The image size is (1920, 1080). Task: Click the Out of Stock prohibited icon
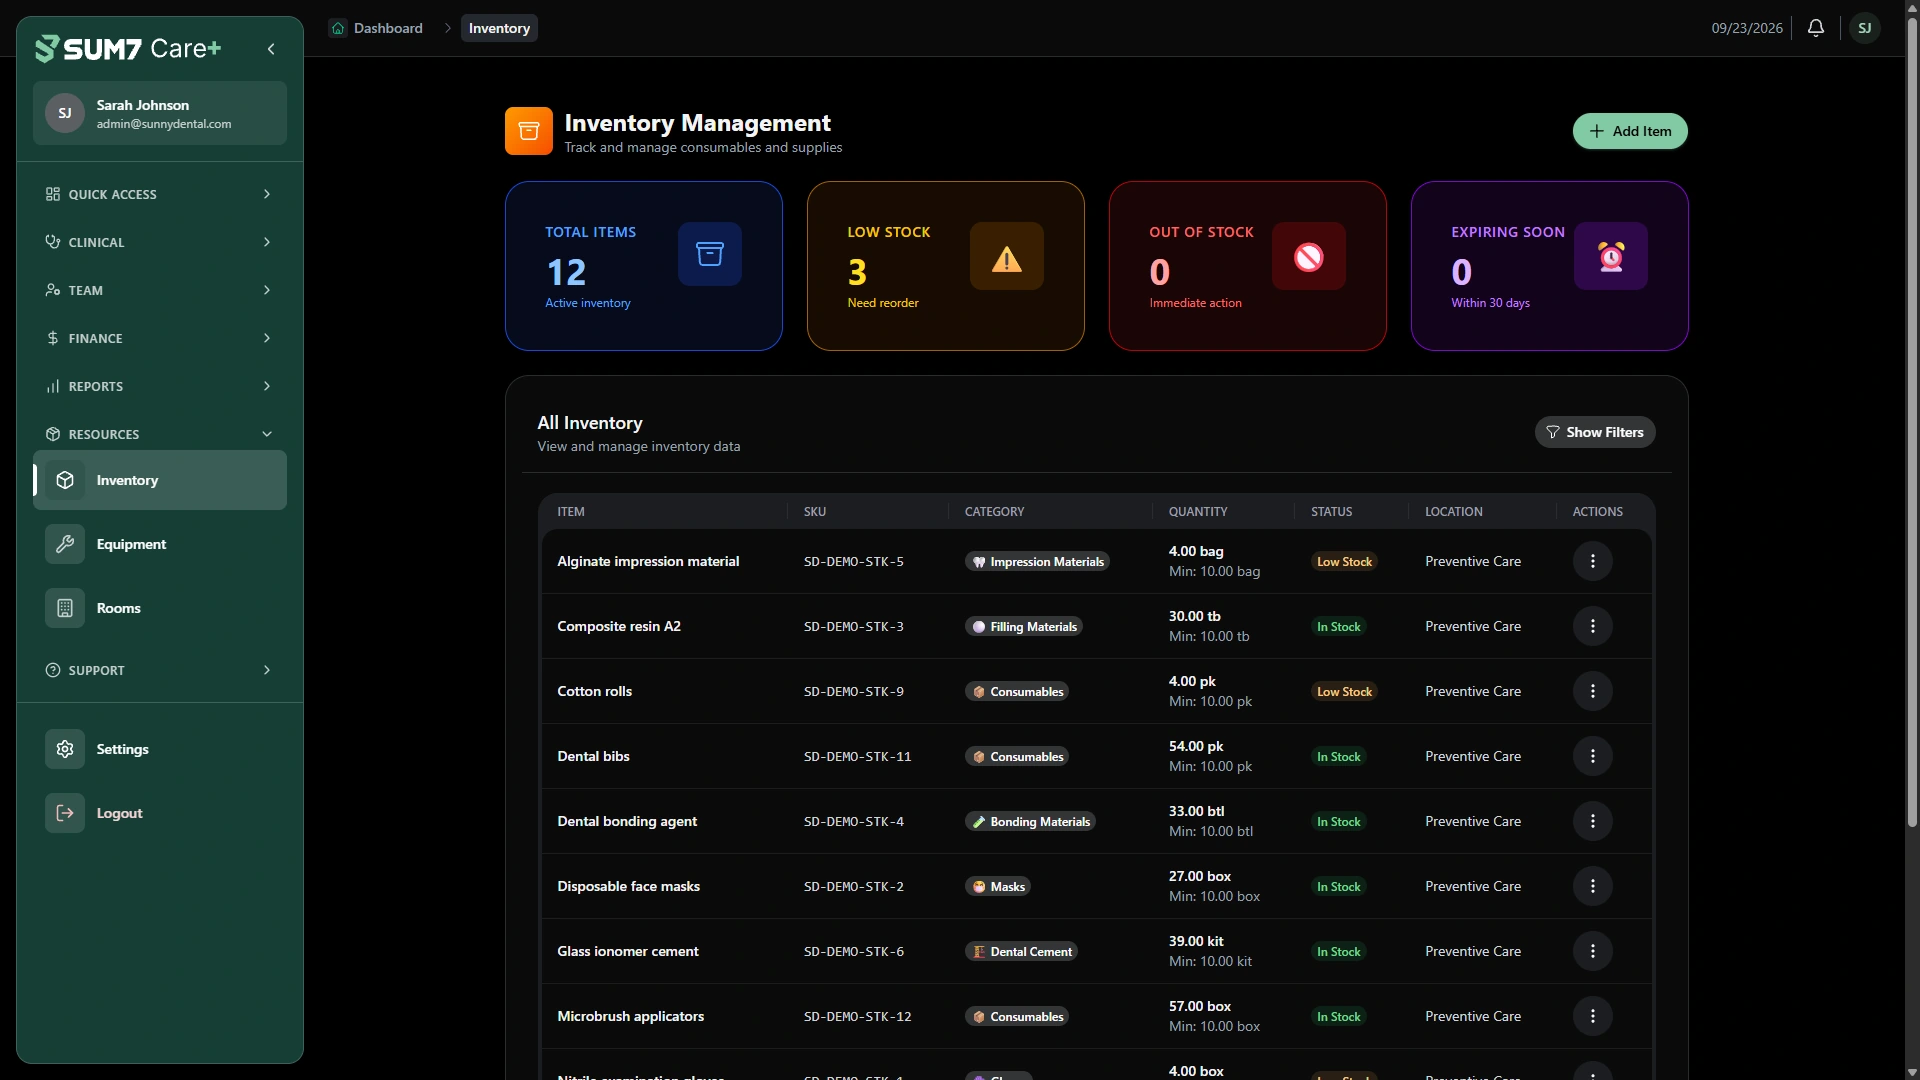[x=1309, y=256]
